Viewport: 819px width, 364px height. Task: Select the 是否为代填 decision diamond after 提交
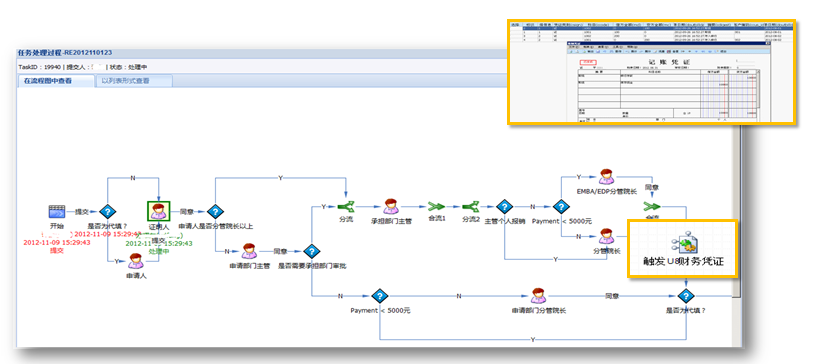[x=107, y=212]
